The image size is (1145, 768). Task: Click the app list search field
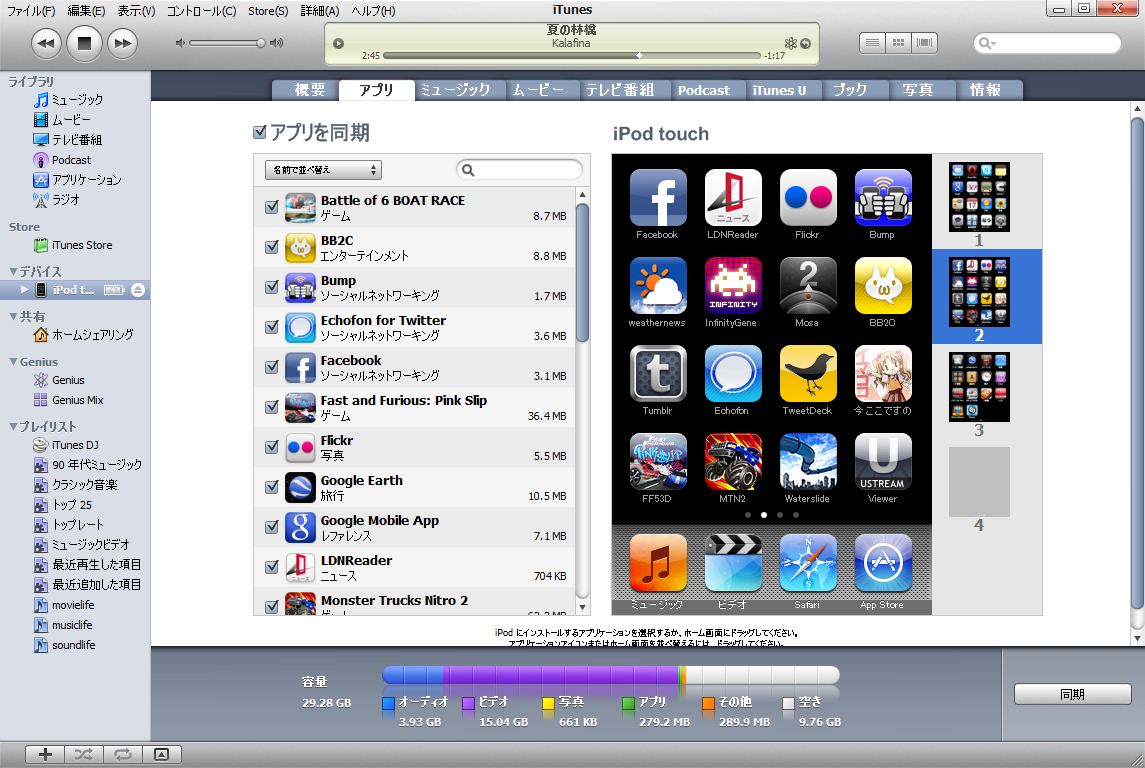point(519,170)
